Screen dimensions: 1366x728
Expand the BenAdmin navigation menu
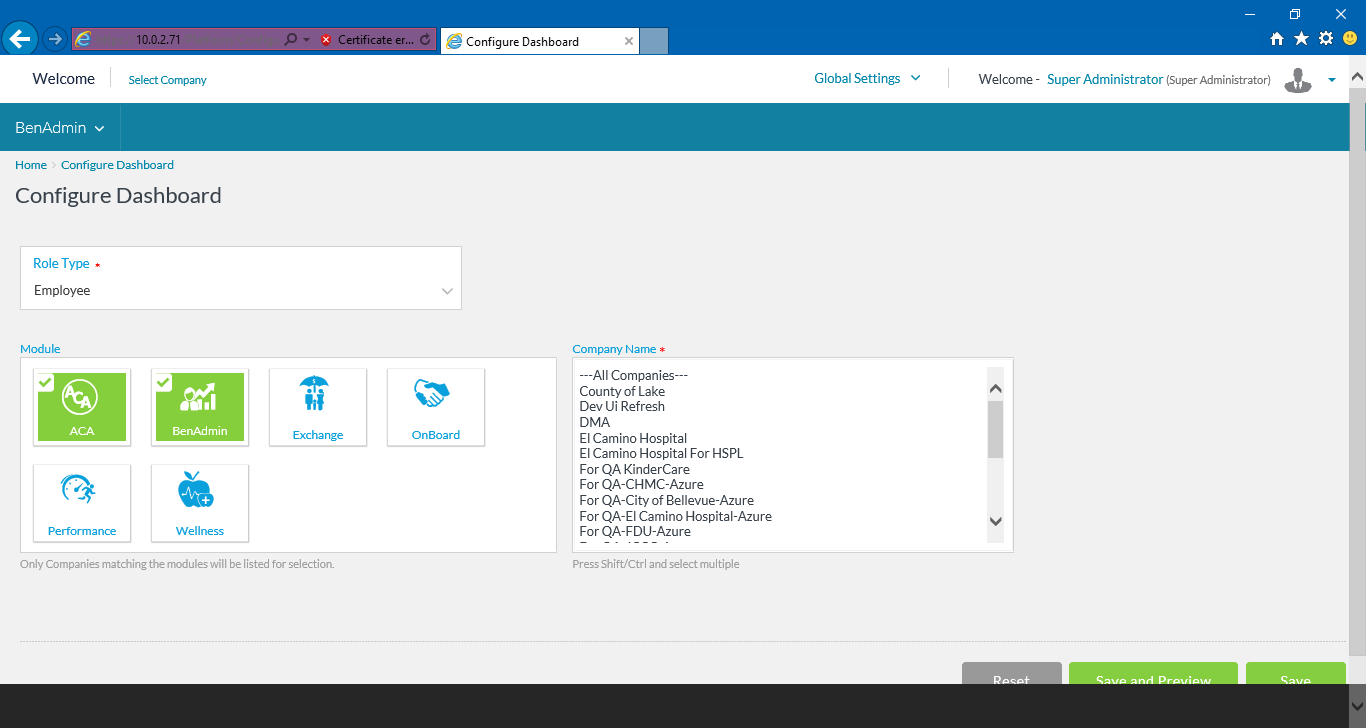tap(60, 128)
